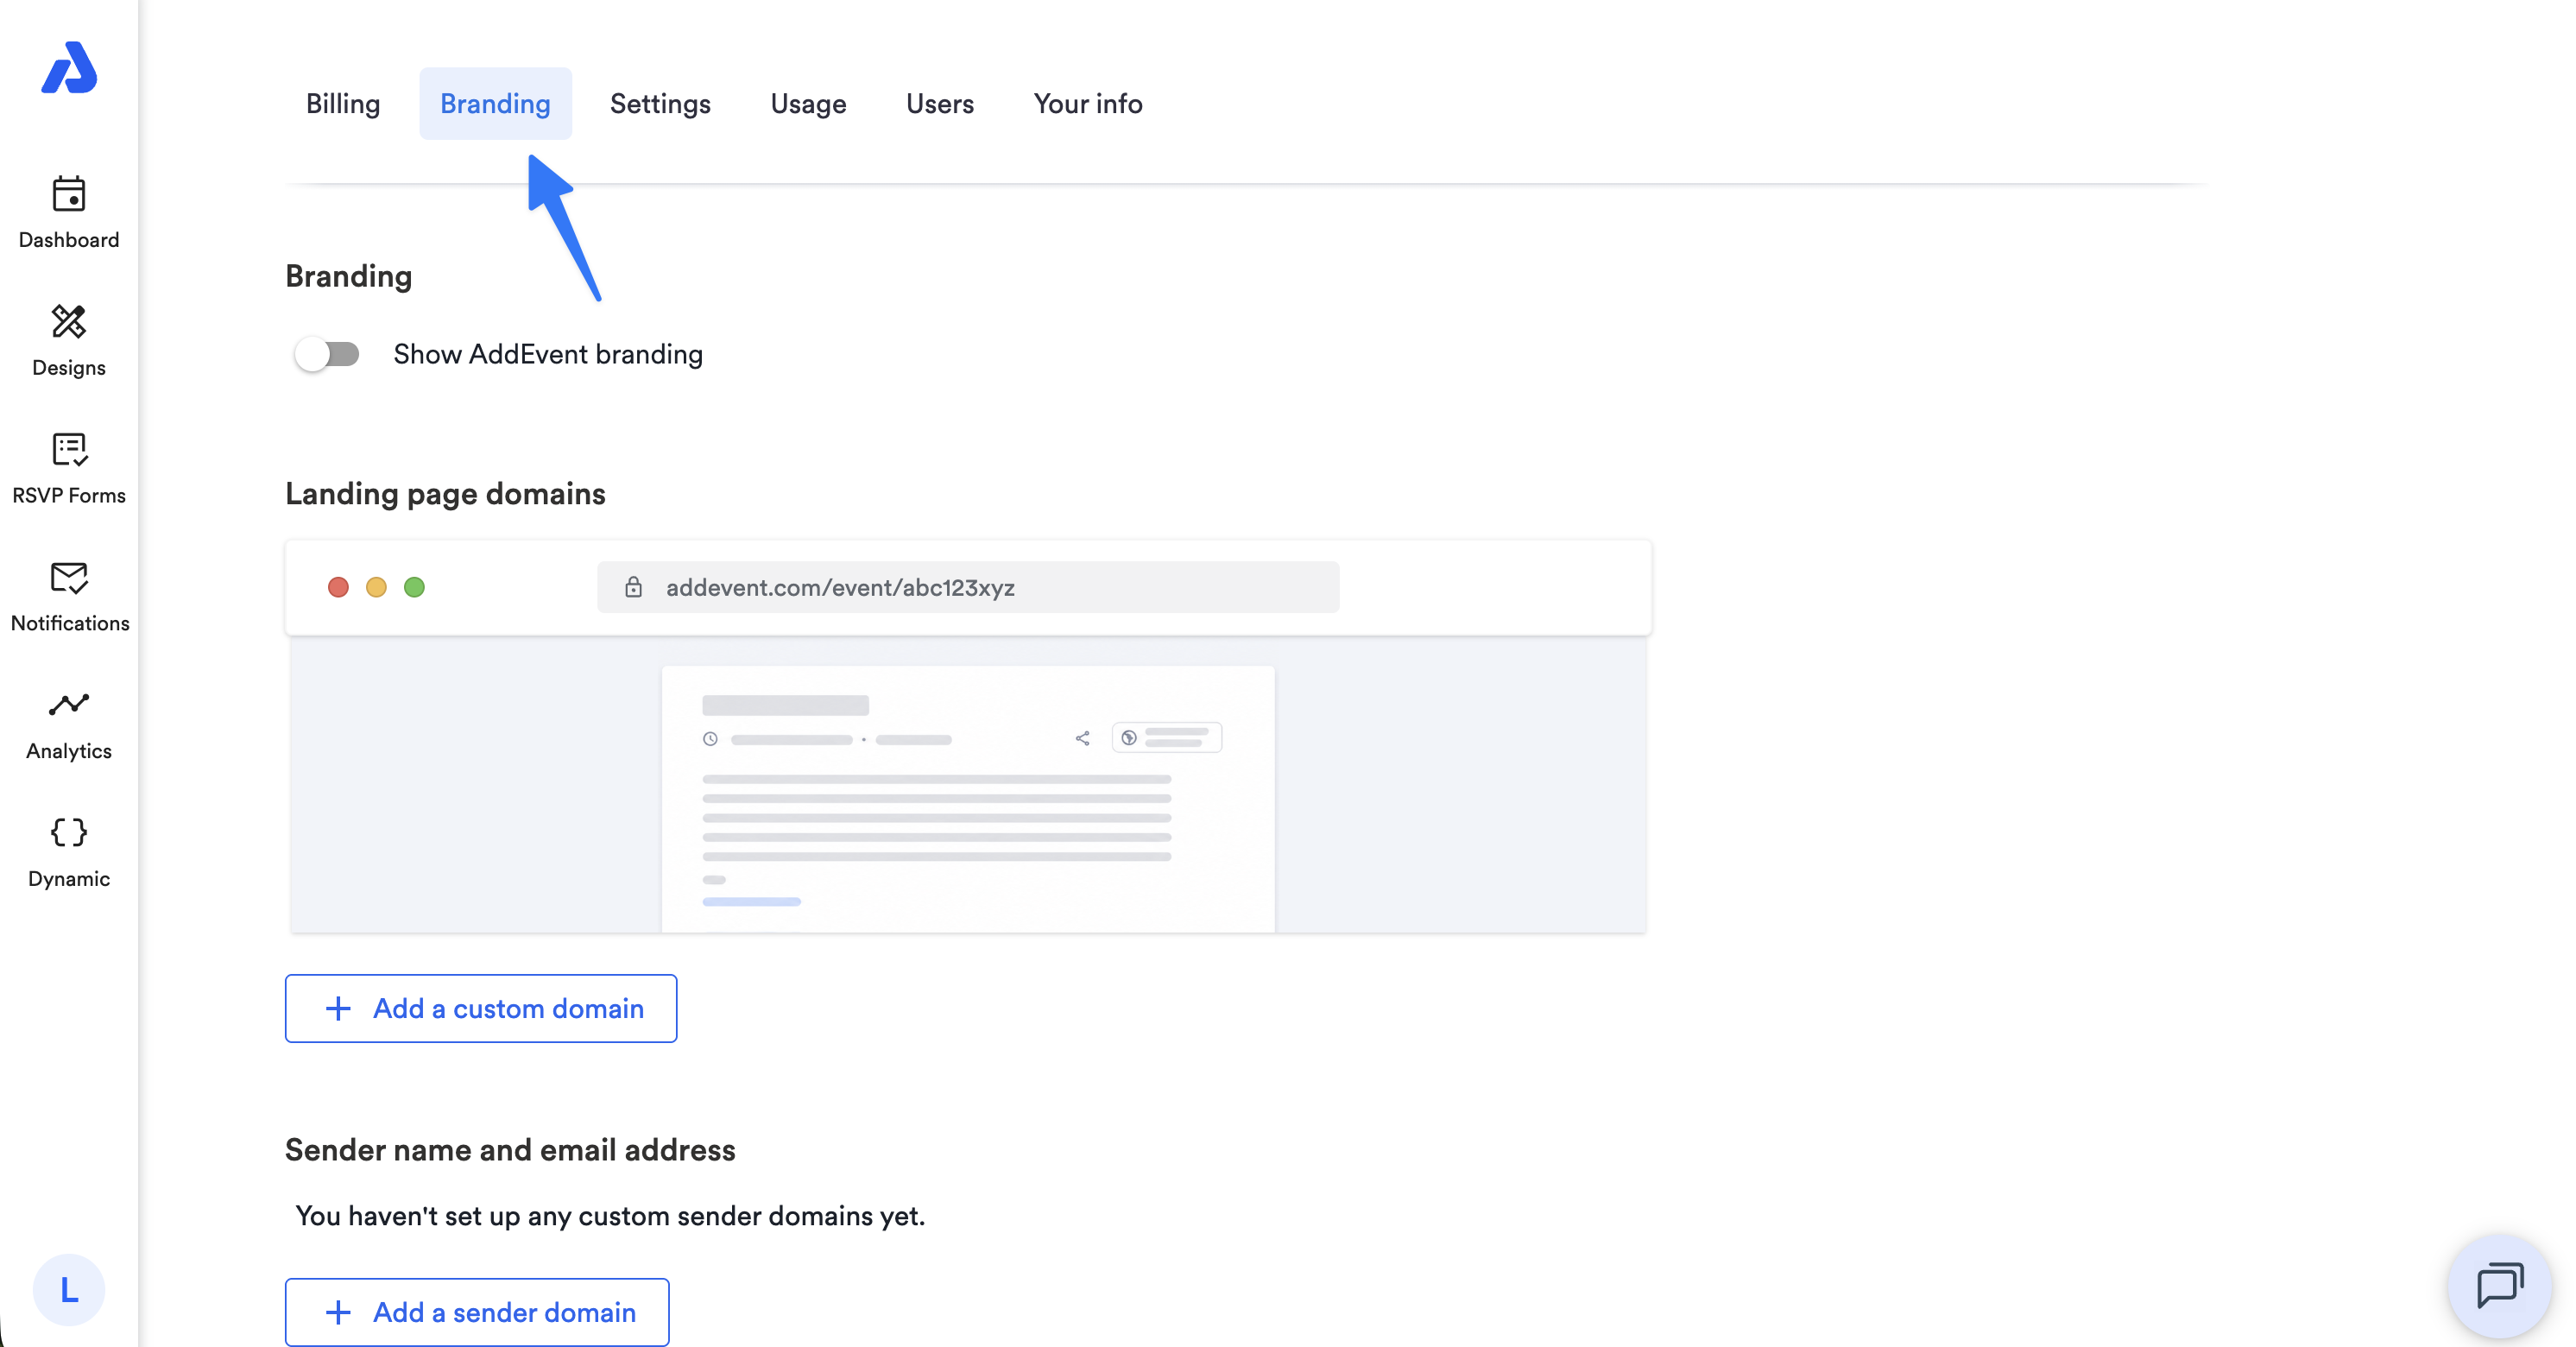The height and width of the screenshot is (1347, 2576).
Task: Click the landing page preview thumbnail
Action: coord(968,786)
